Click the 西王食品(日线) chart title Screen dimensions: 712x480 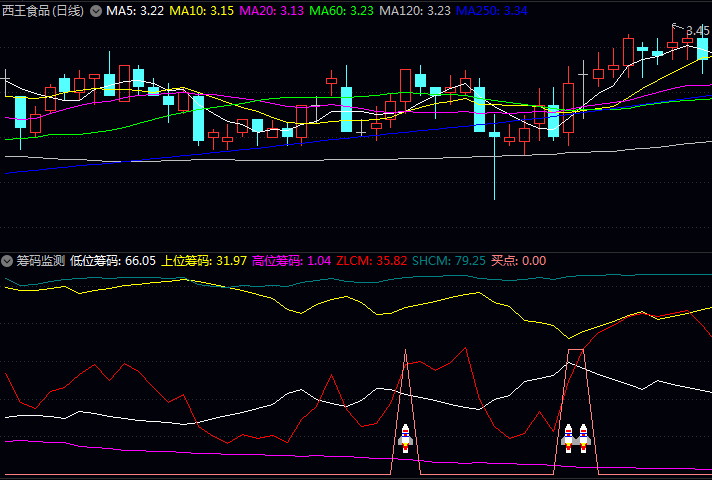click(x=44, y=11)
